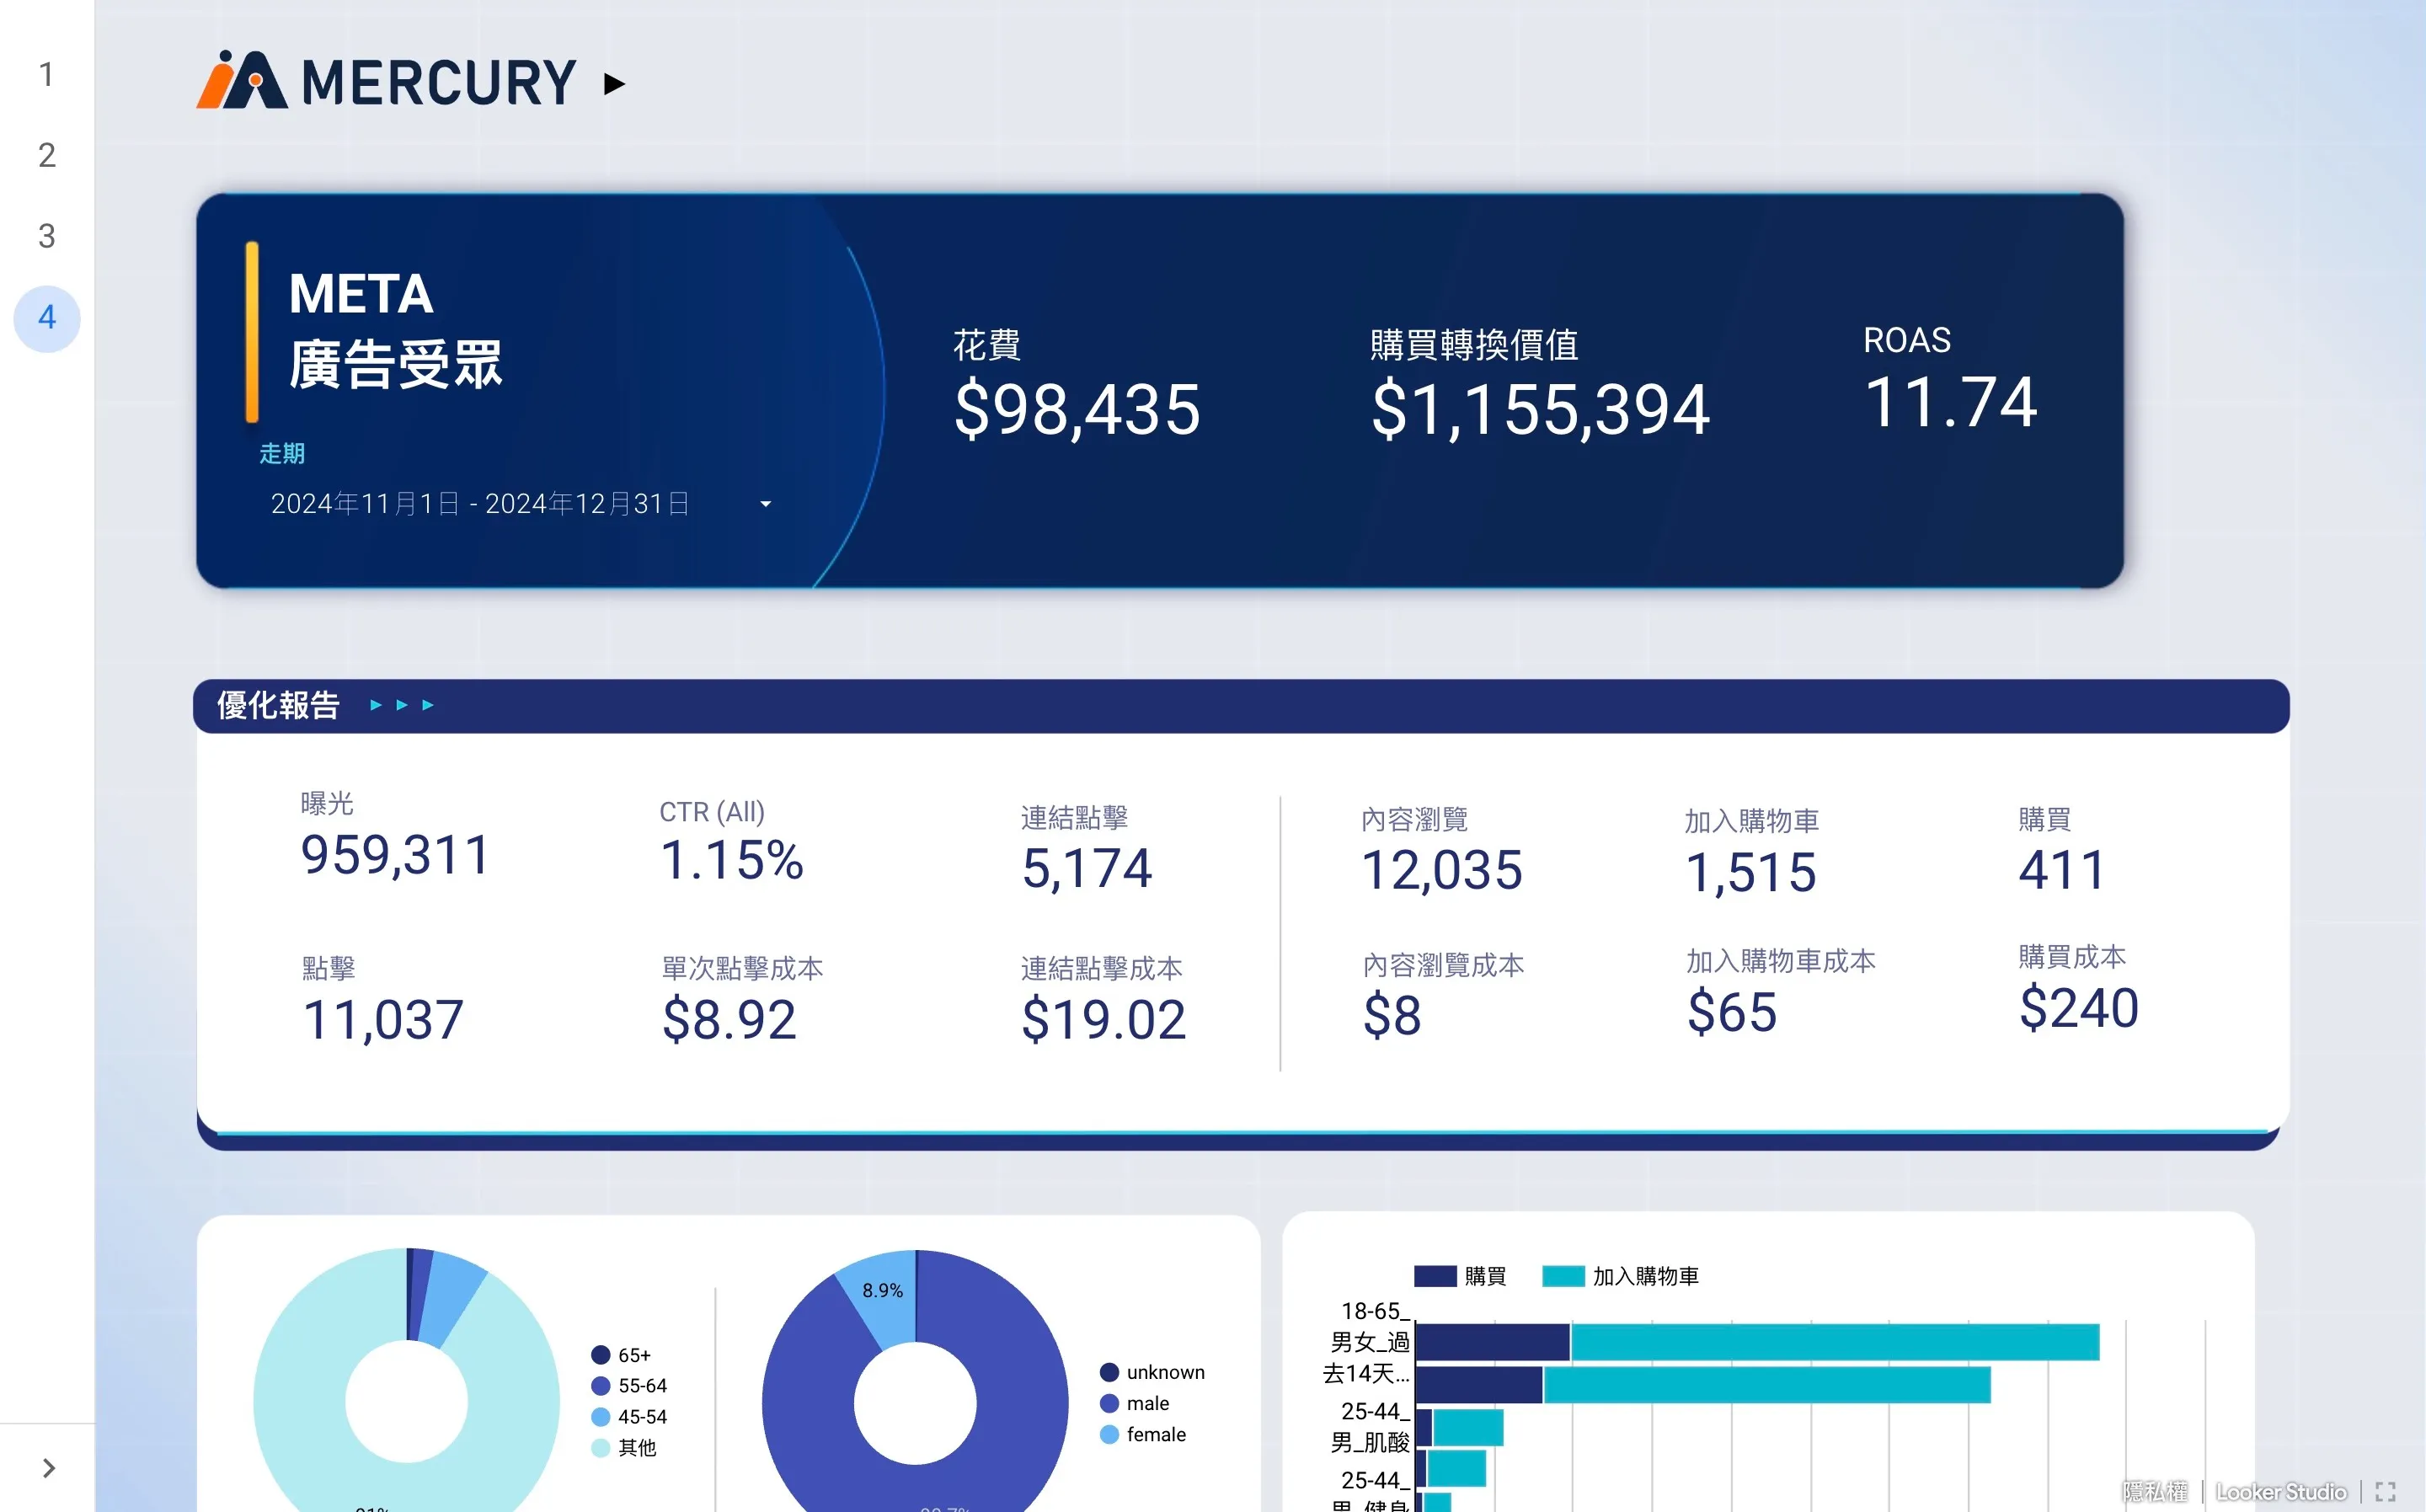Click the fullscreen icon at bottom right

2385,1491
